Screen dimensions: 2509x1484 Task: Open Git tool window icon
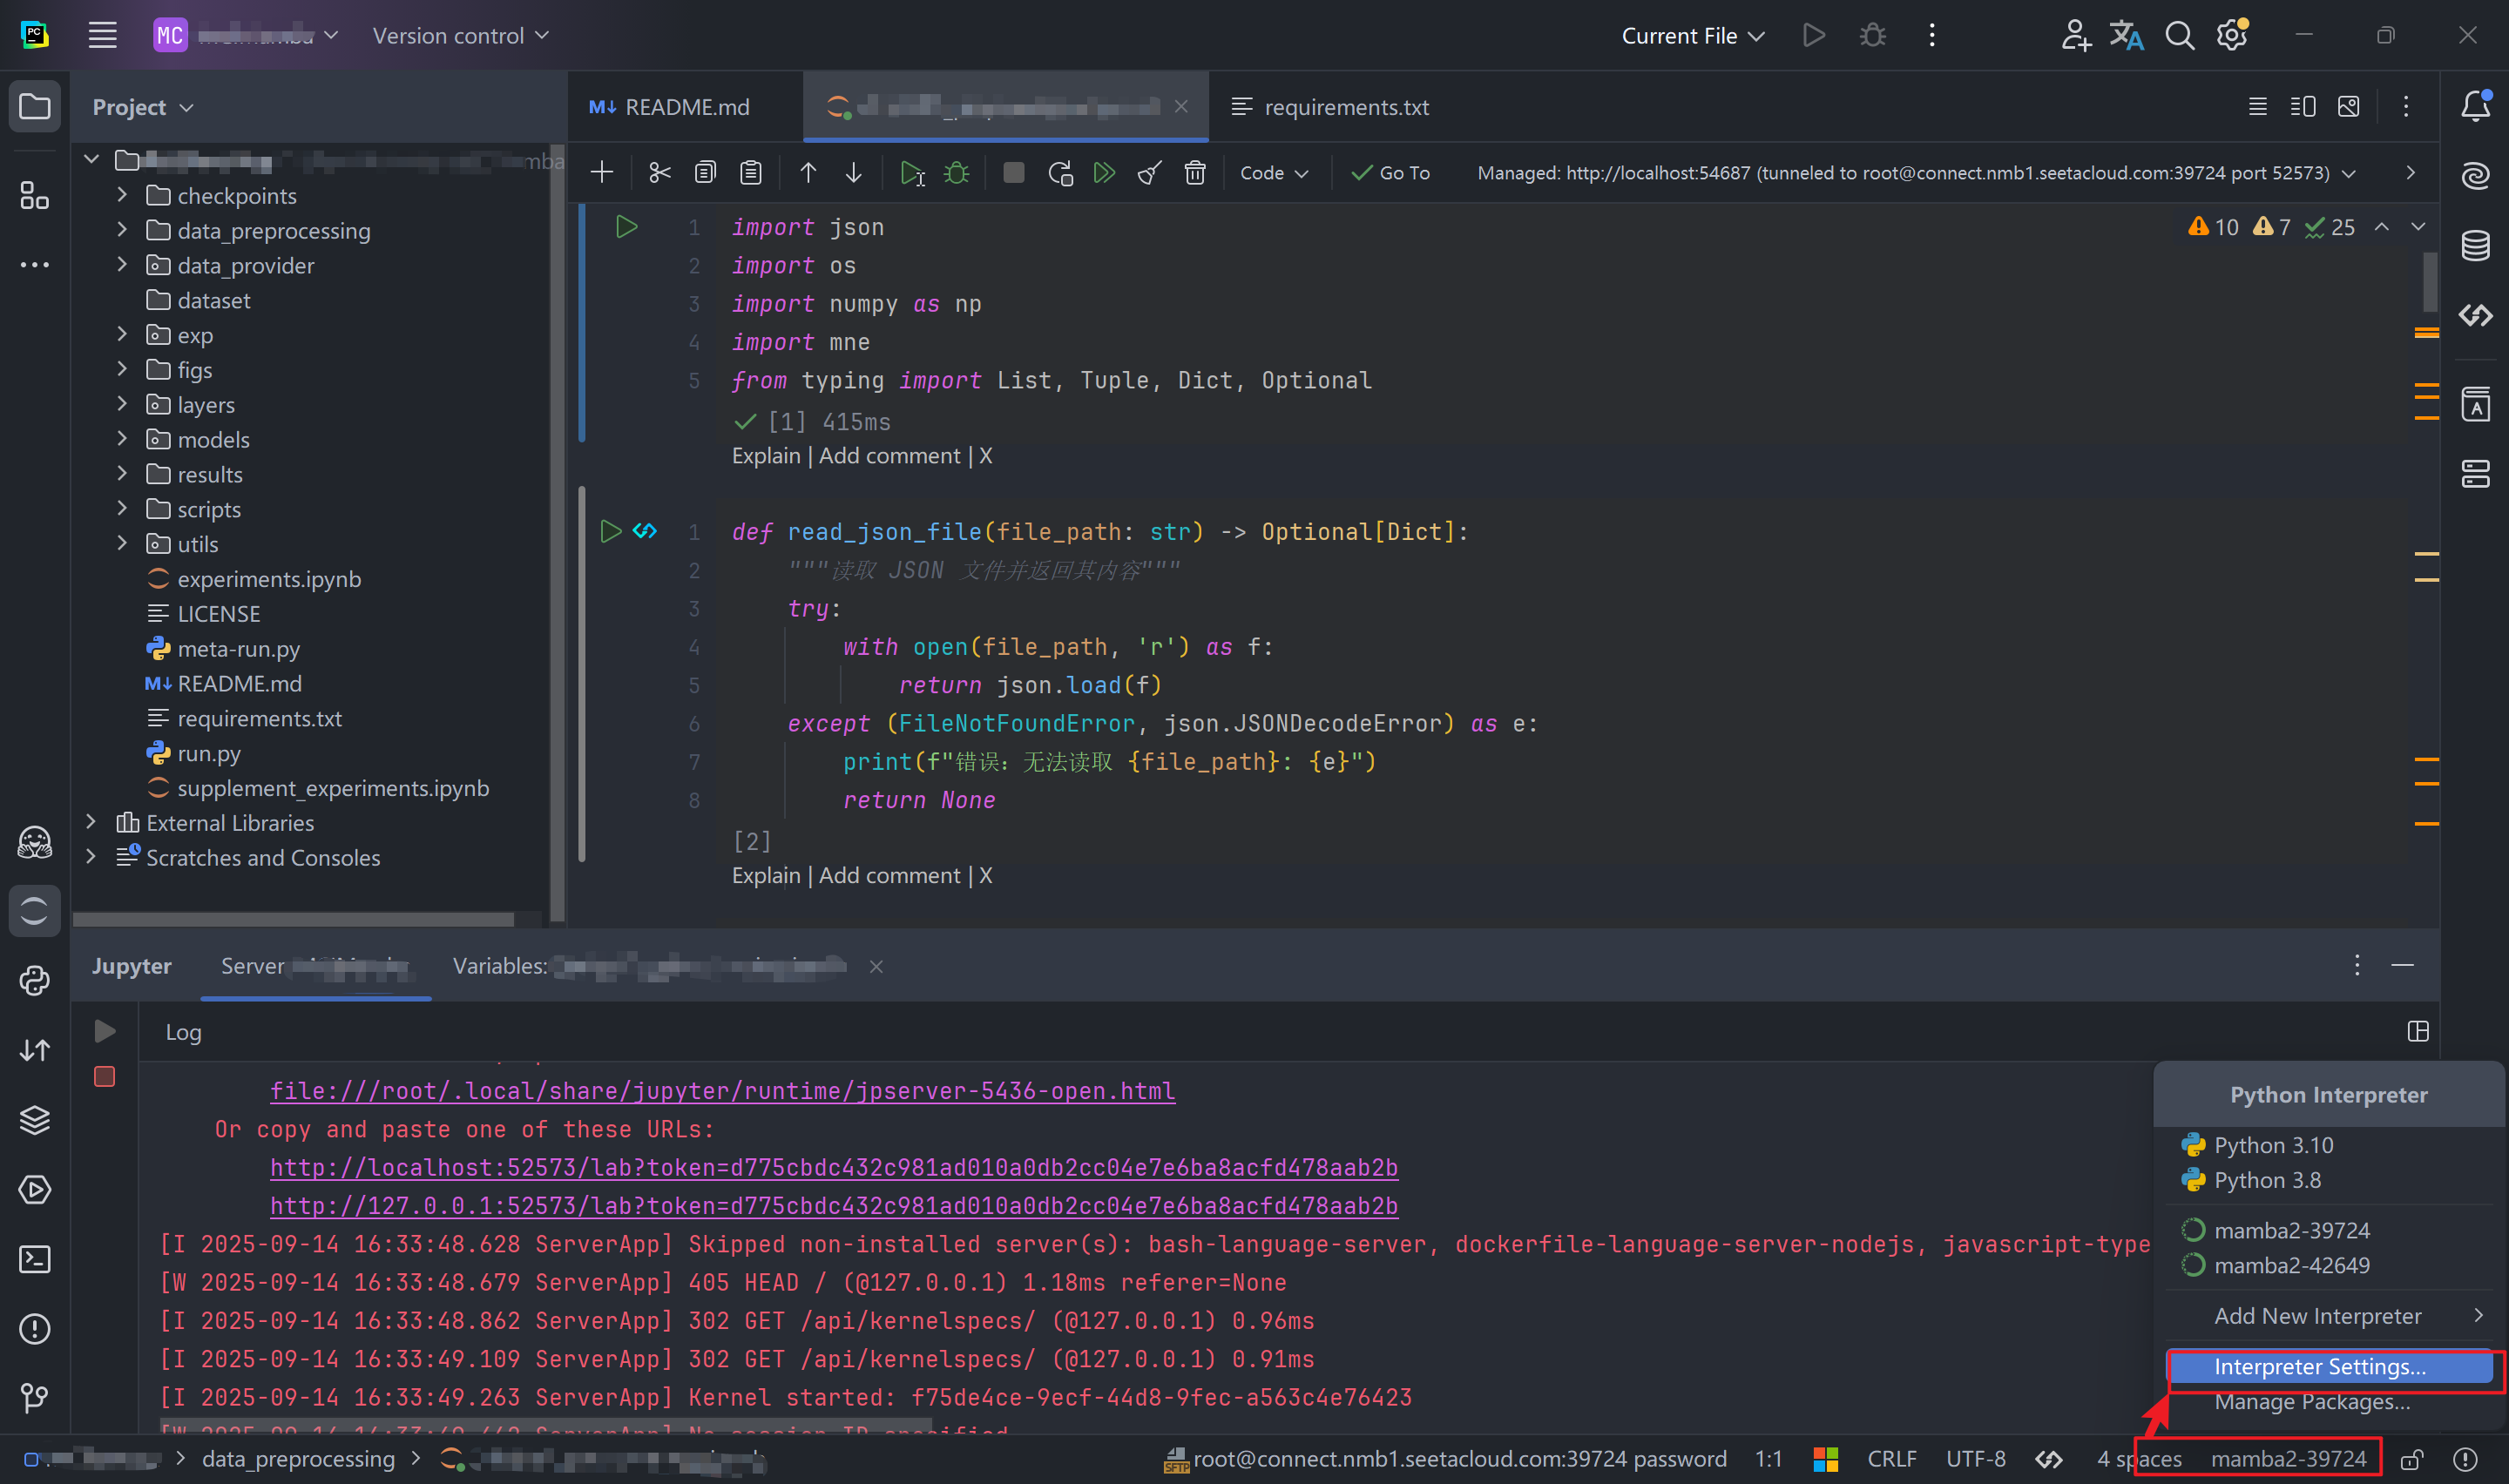click(35, 1398)
